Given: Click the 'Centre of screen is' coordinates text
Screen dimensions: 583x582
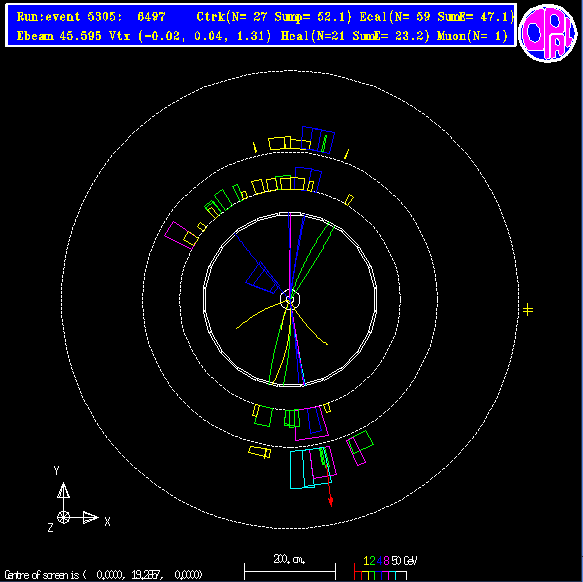Looking at the screenshot, I should point(103,575).
